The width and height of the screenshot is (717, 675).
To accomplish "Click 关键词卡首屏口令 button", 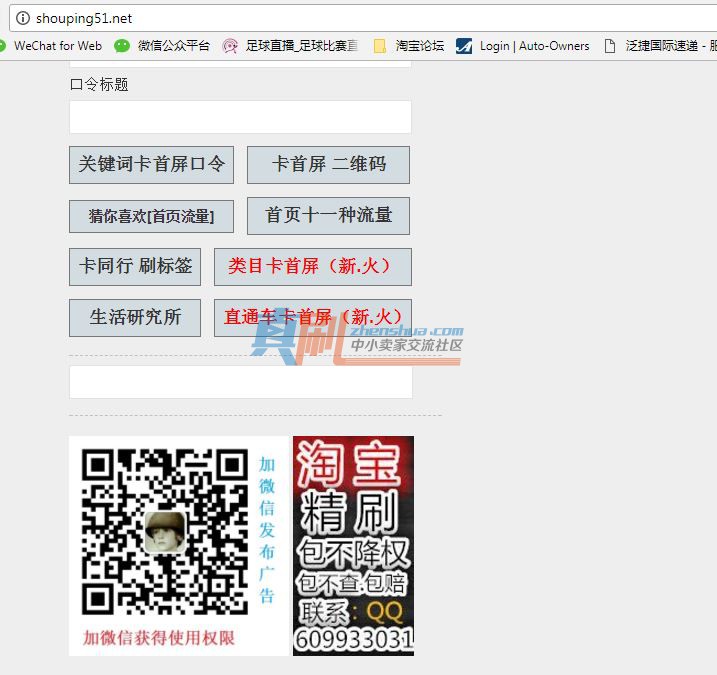I will click(151, 165).
